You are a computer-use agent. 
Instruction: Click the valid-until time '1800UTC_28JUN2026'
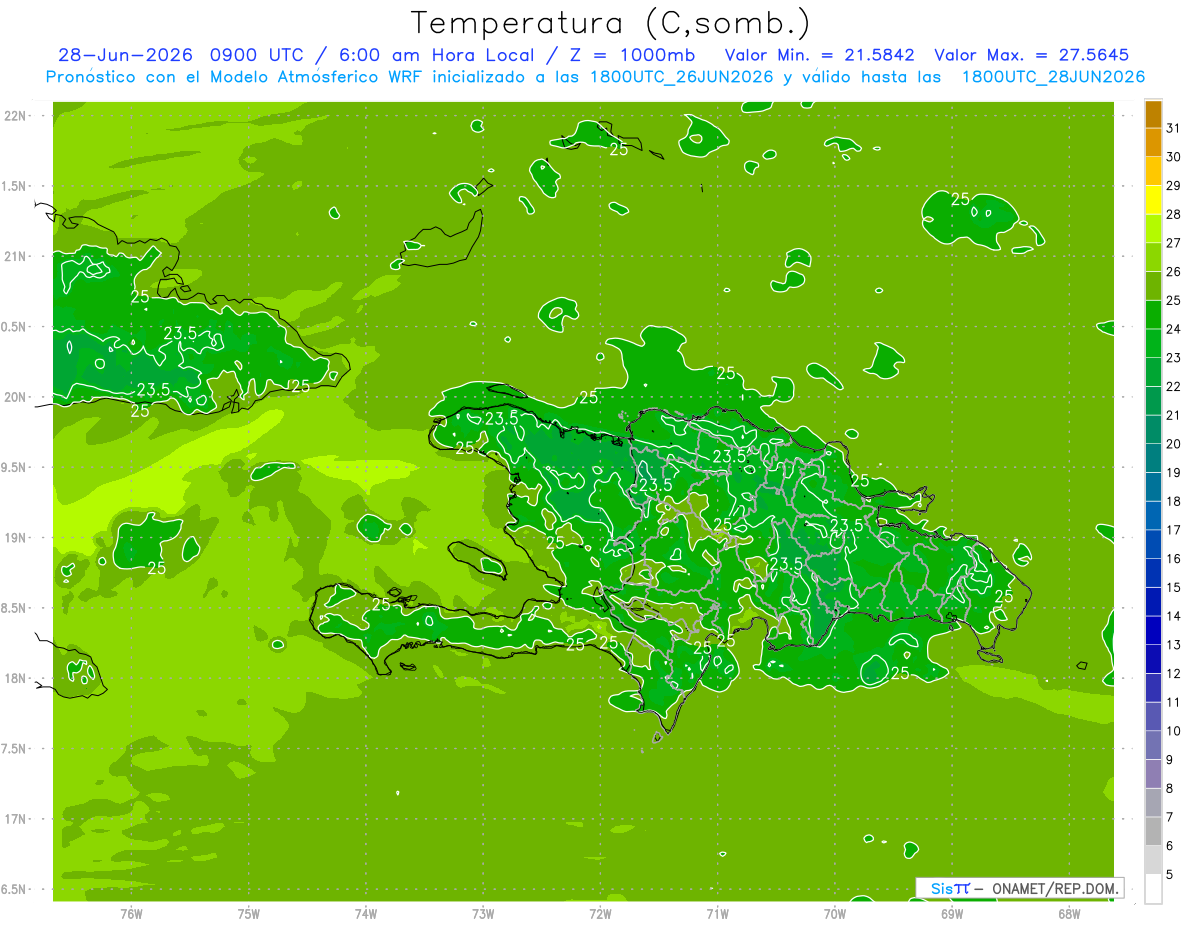coord(1053,77)
